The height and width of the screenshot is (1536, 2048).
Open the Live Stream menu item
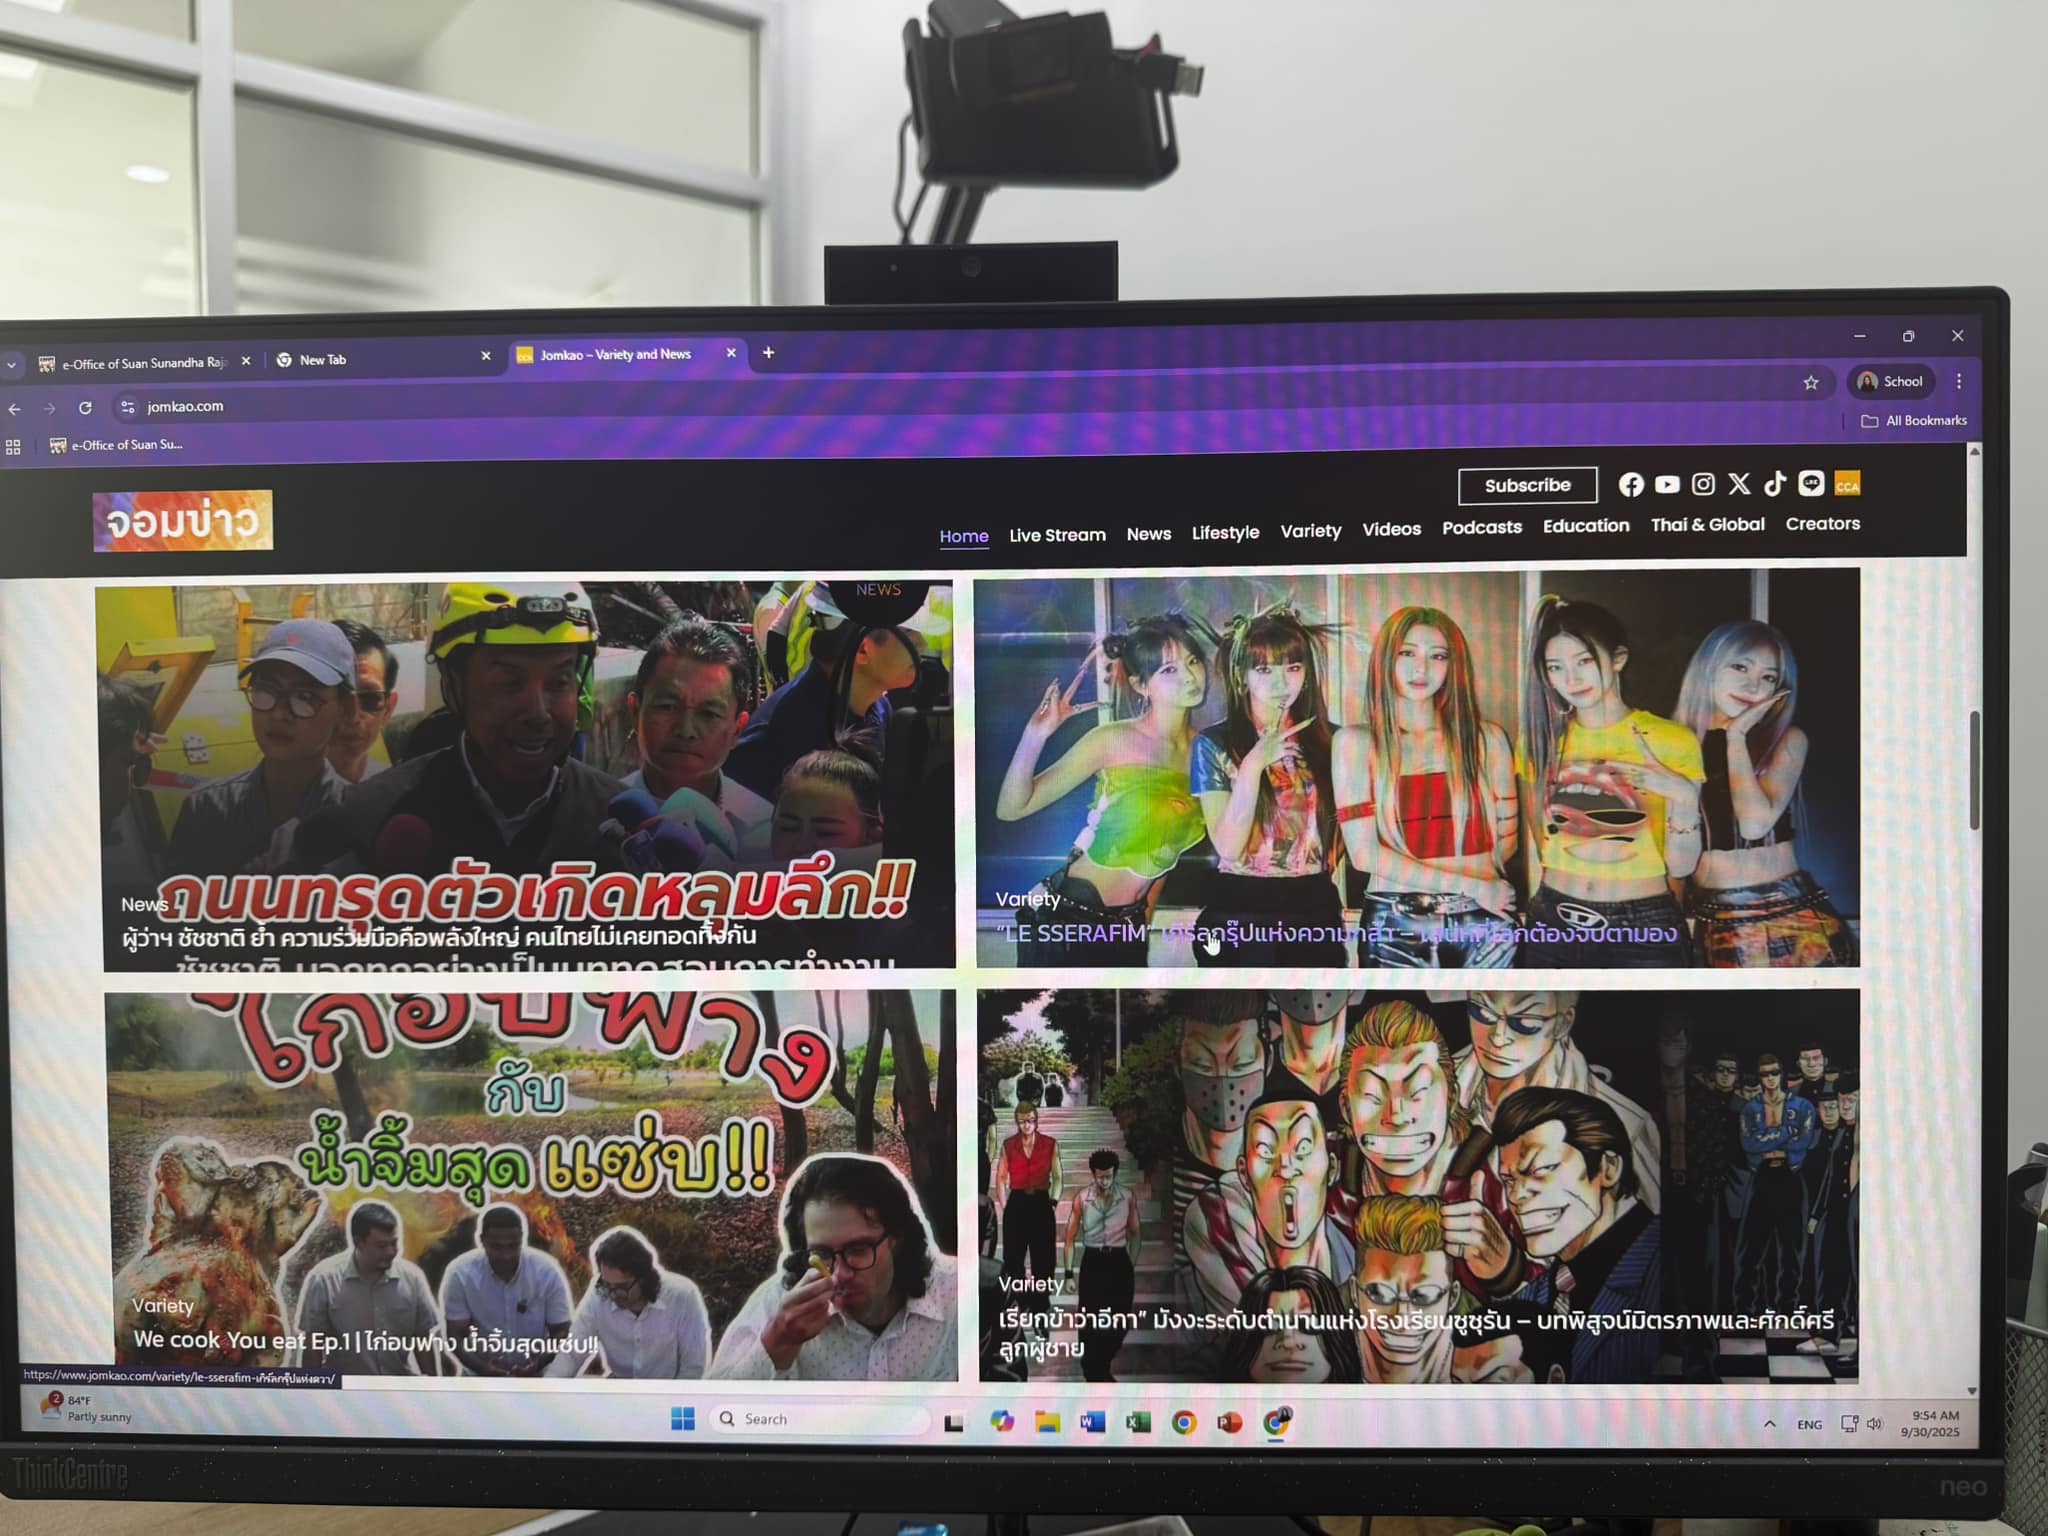(x=1057, y=535)
